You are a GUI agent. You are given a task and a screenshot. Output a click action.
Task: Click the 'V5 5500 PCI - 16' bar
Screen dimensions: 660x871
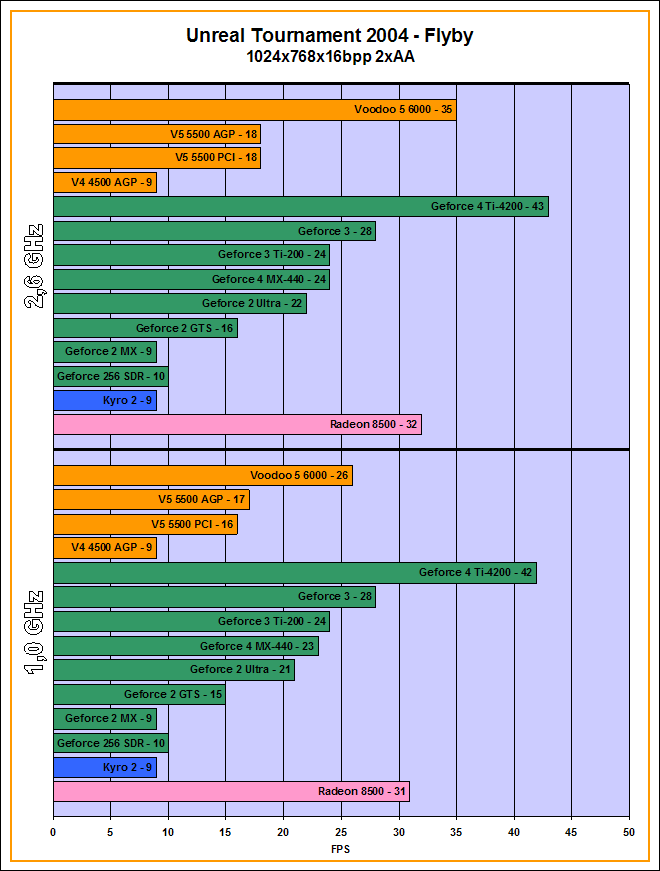click(x=145, y=524)
